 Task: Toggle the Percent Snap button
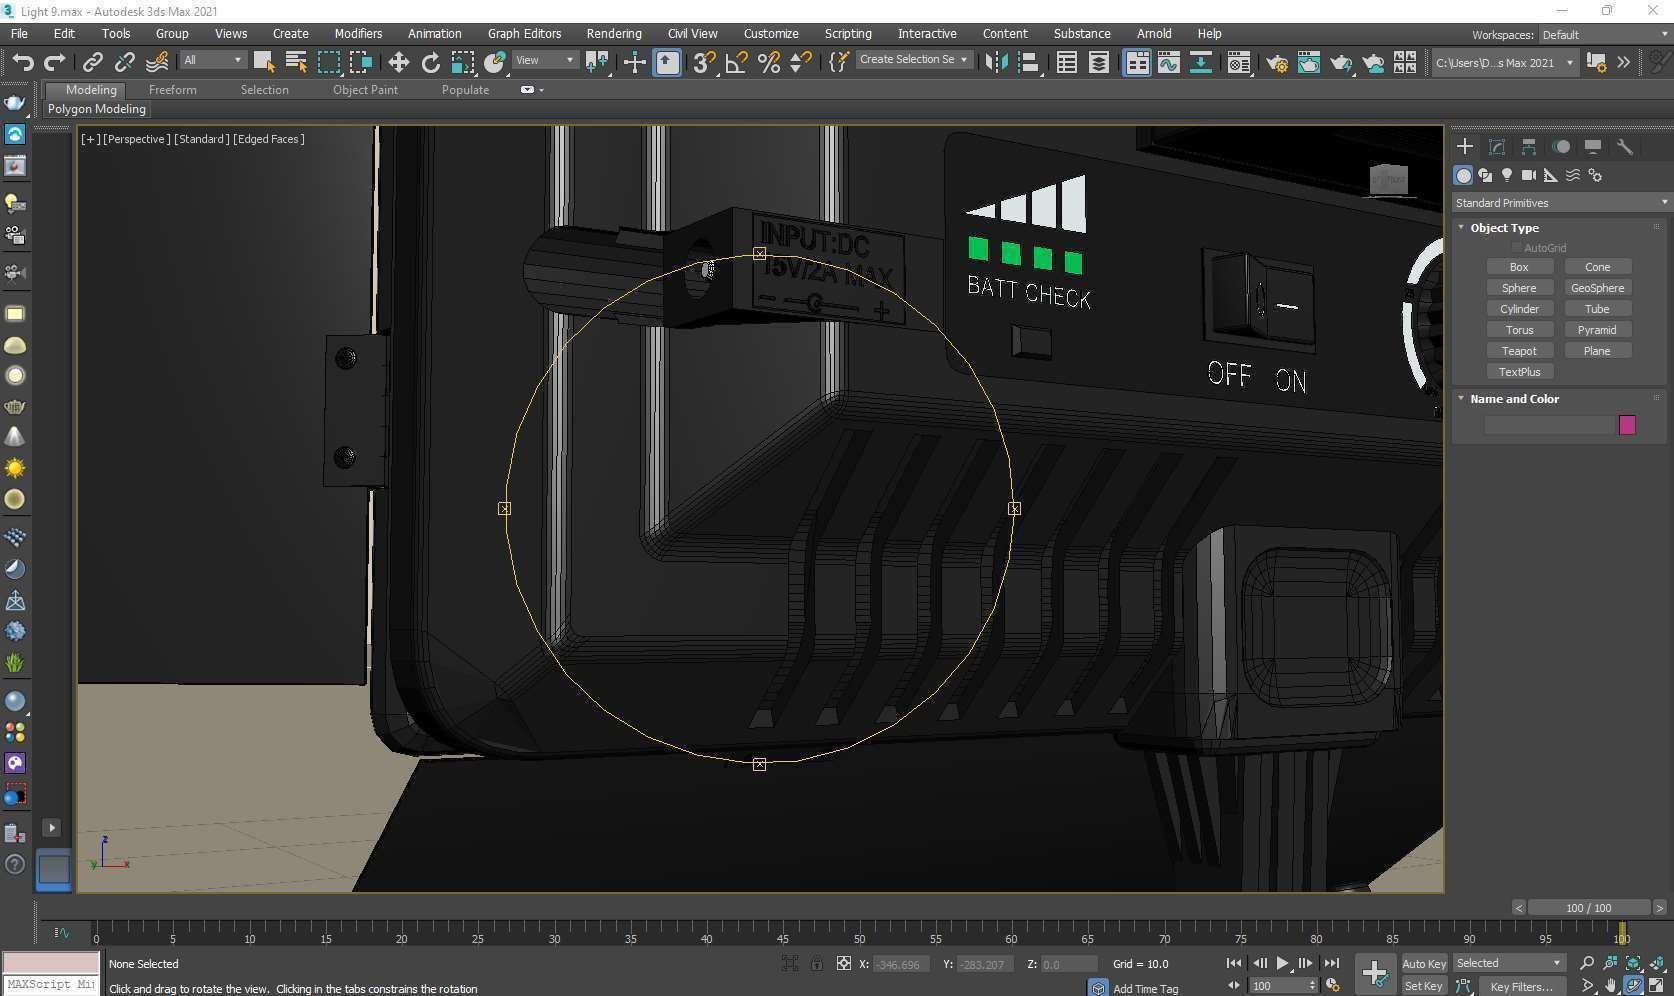pos(768,62)
